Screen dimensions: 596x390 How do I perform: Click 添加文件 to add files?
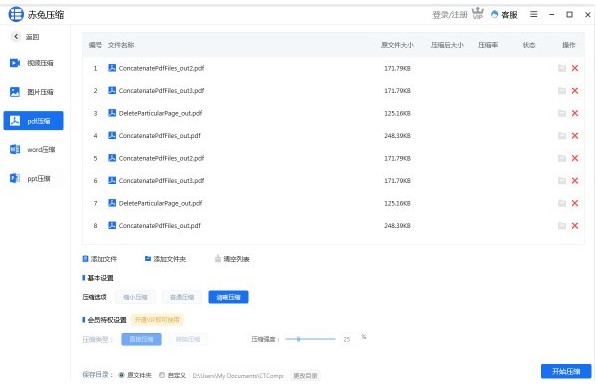coord(100,259)
